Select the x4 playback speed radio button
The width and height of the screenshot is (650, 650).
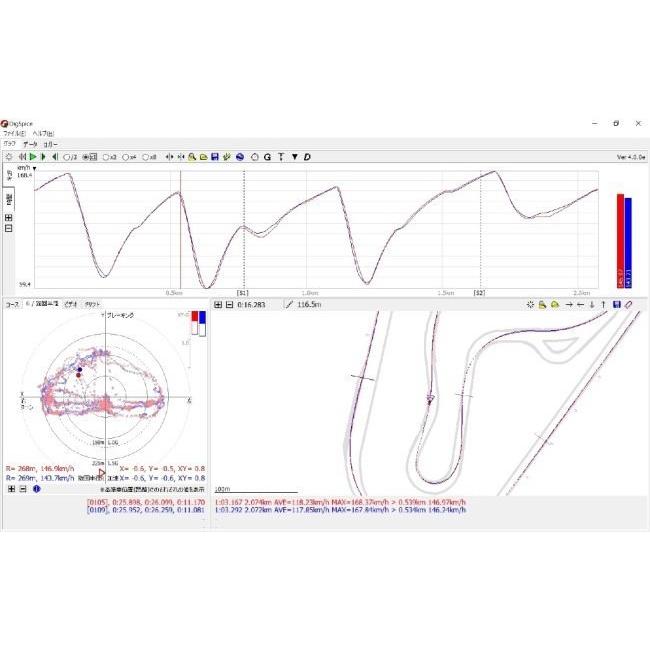click(x=126, y=157)
